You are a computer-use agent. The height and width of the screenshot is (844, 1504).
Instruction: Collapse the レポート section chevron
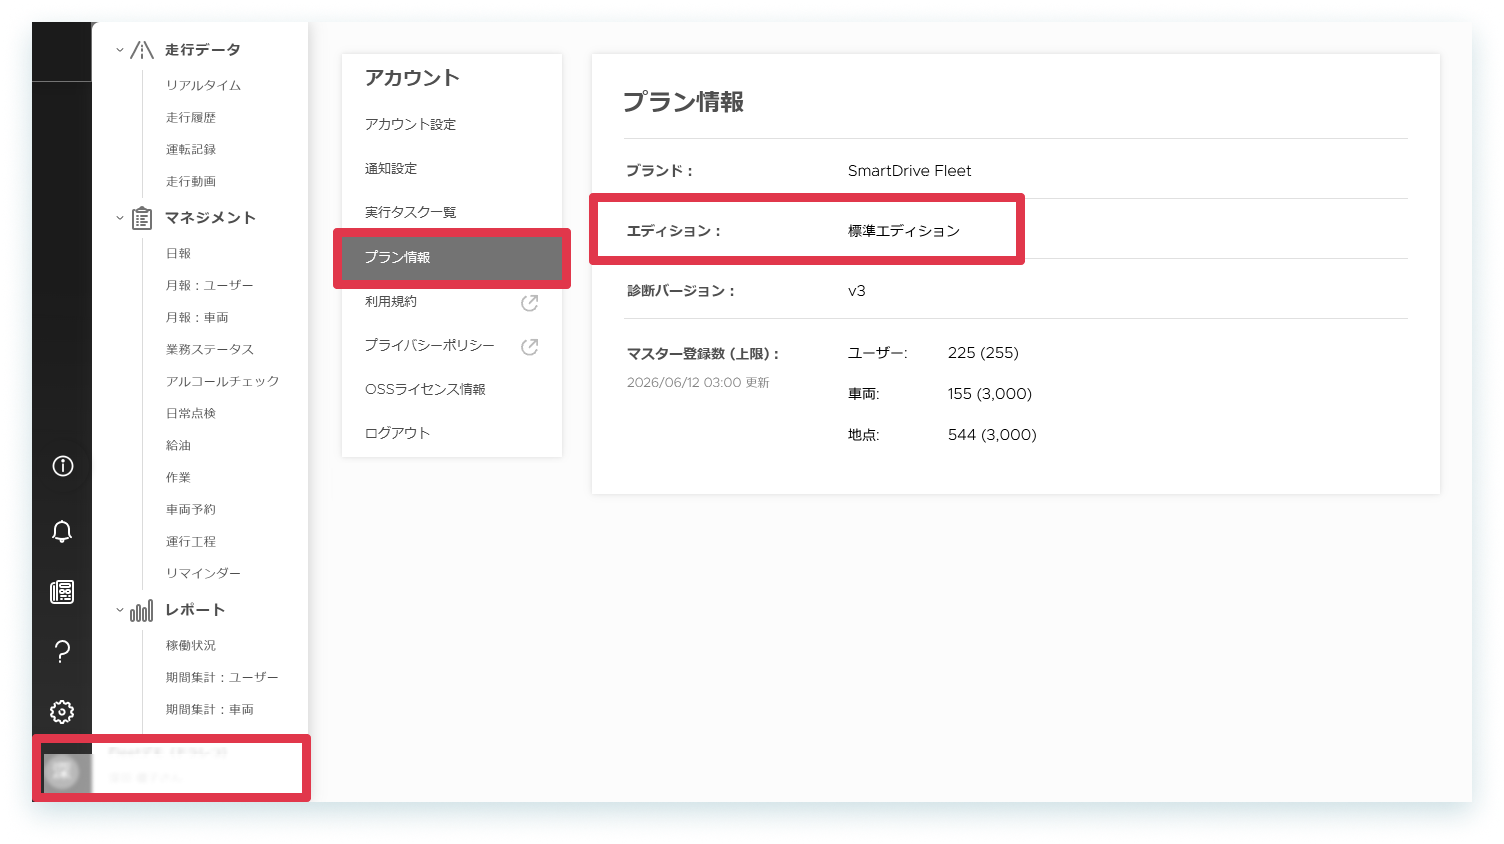[x=120, y=610]
